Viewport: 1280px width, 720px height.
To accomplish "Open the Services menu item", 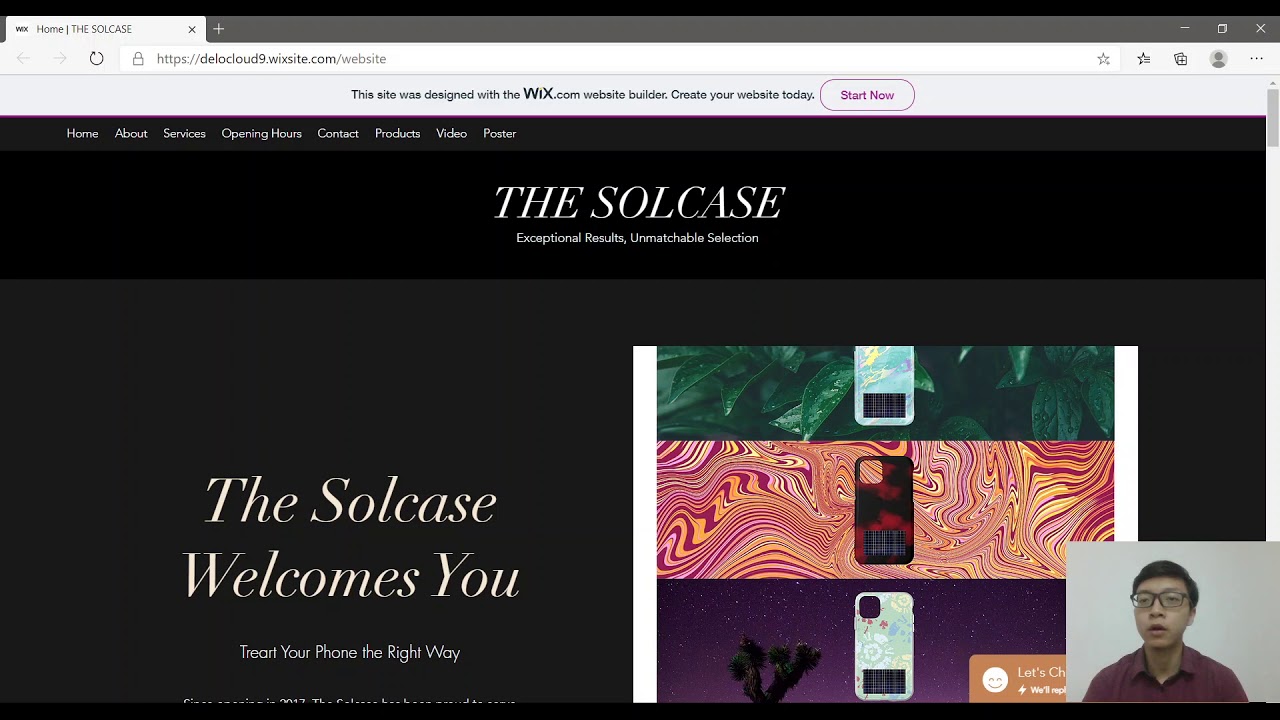I will (184, 134).
